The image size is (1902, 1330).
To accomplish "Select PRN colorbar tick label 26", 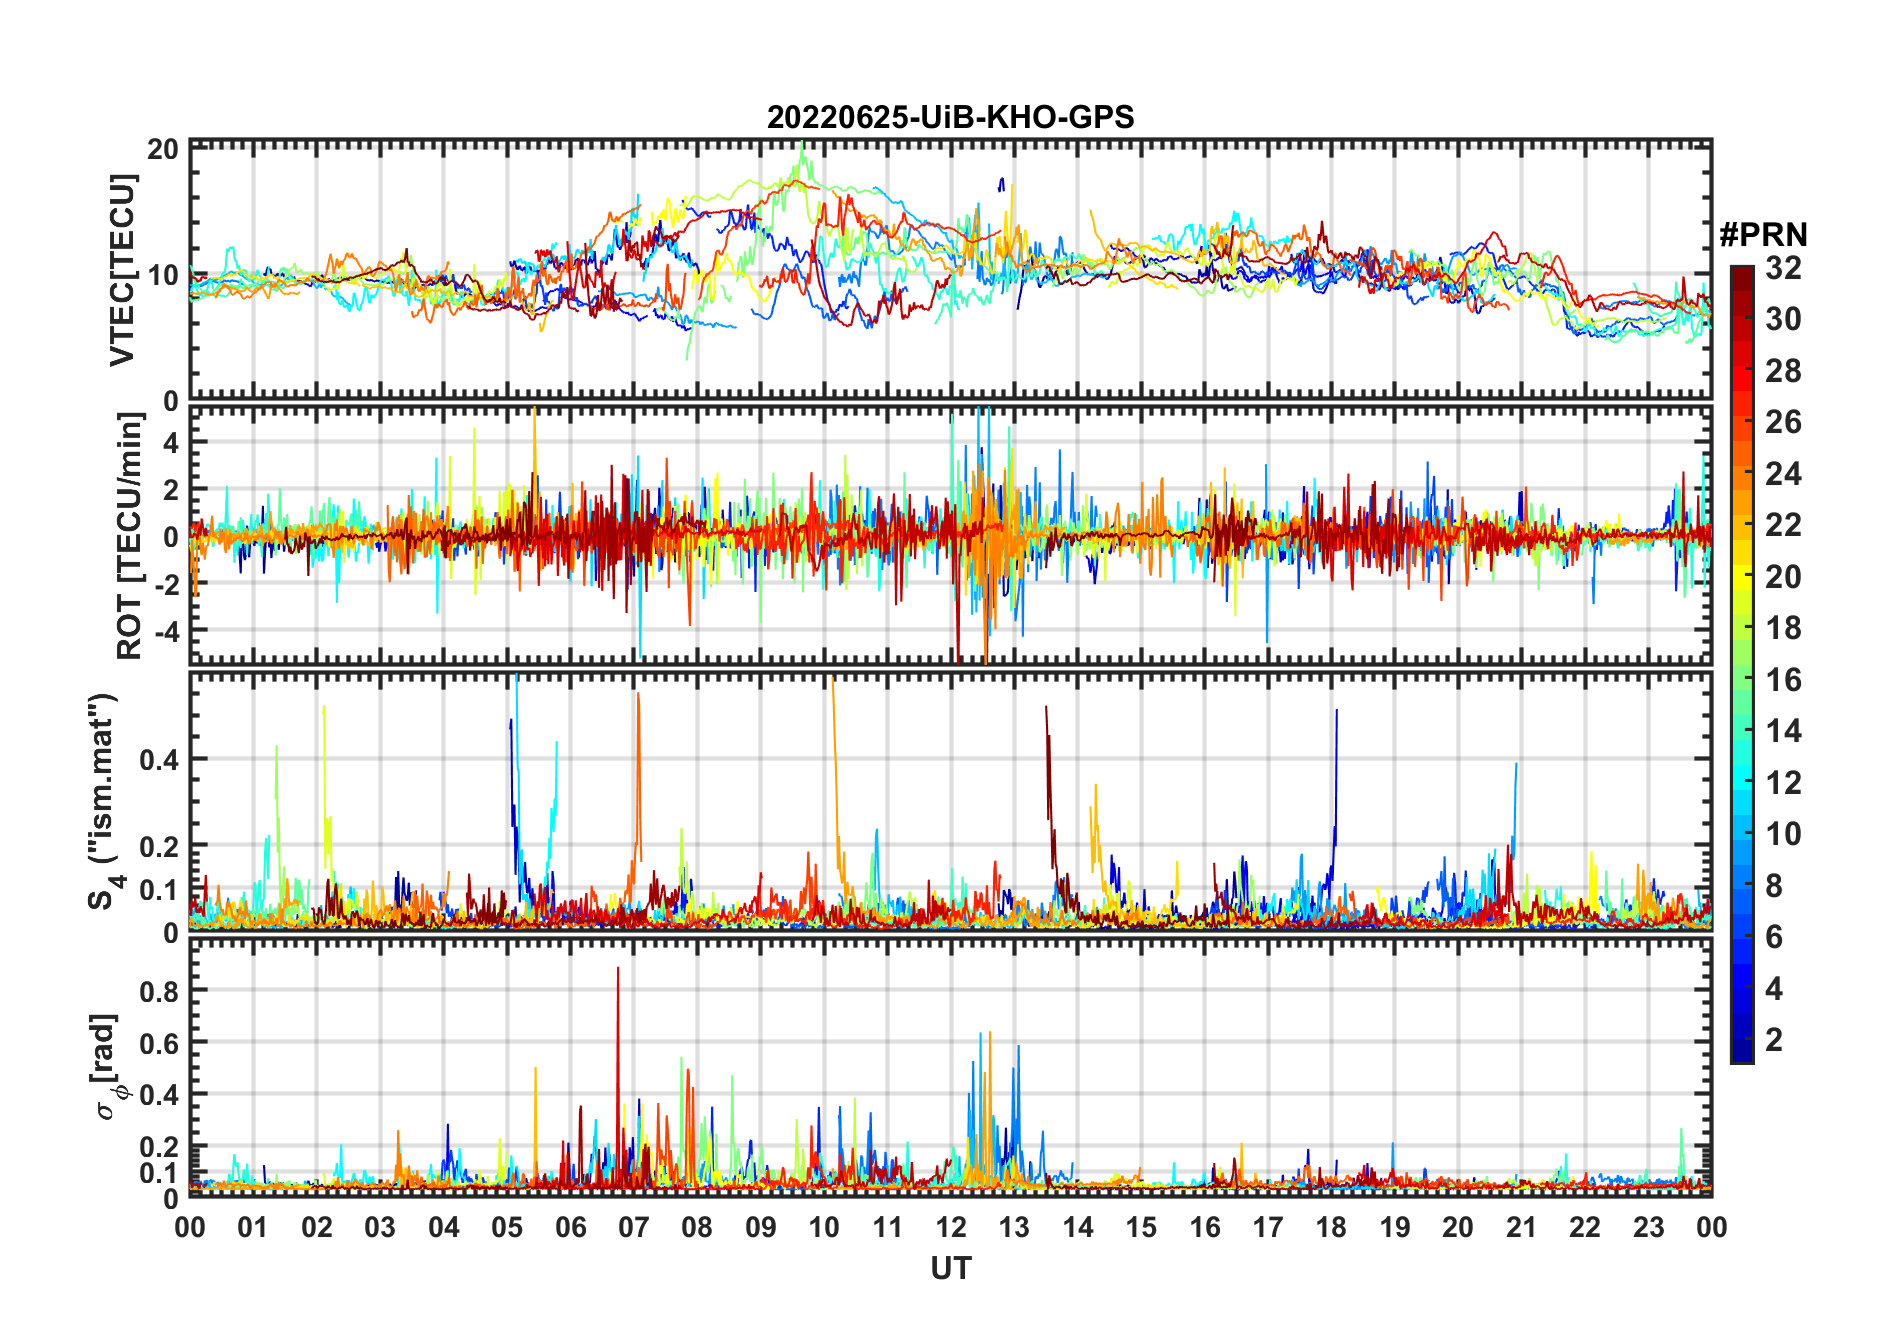I will 1784,422.
